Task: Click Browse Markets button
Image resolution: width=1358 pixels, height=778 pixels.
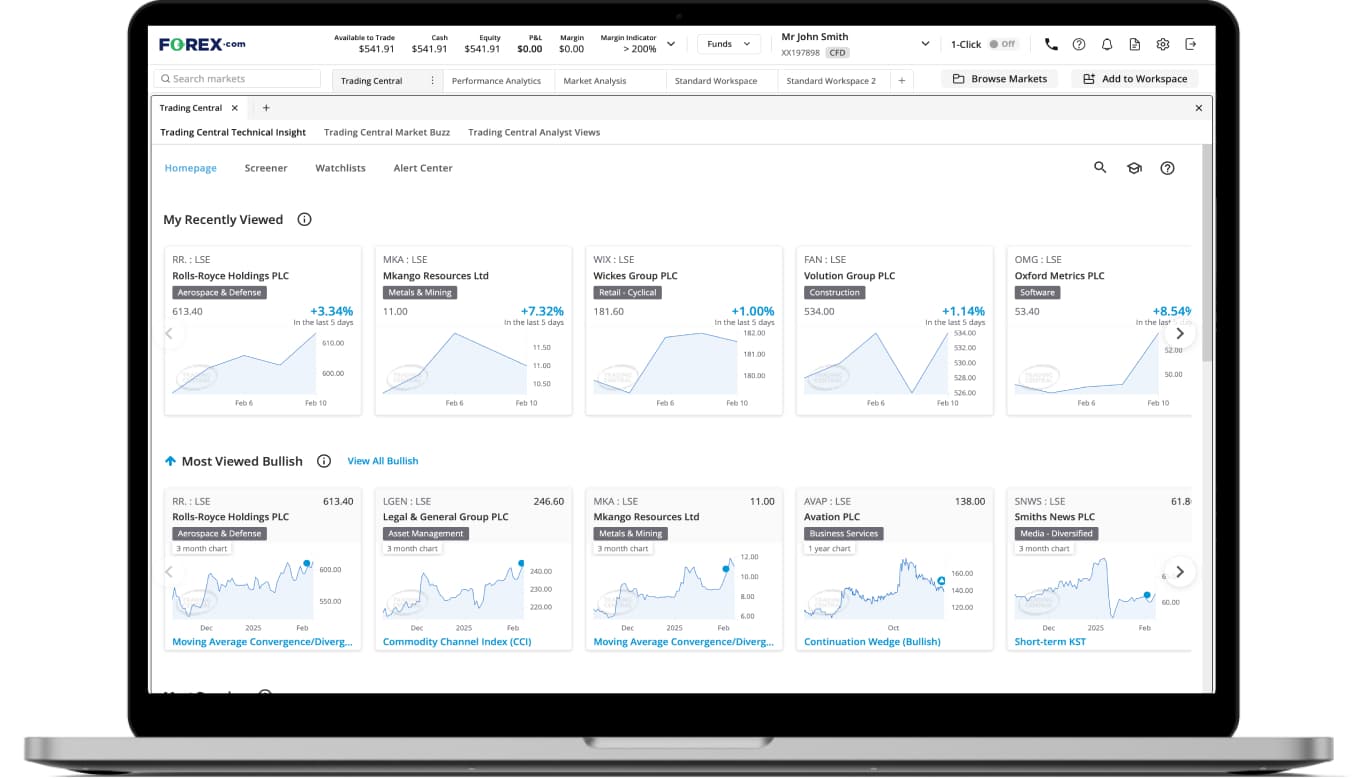Action: pyautogui.click(x=999, y=79)
